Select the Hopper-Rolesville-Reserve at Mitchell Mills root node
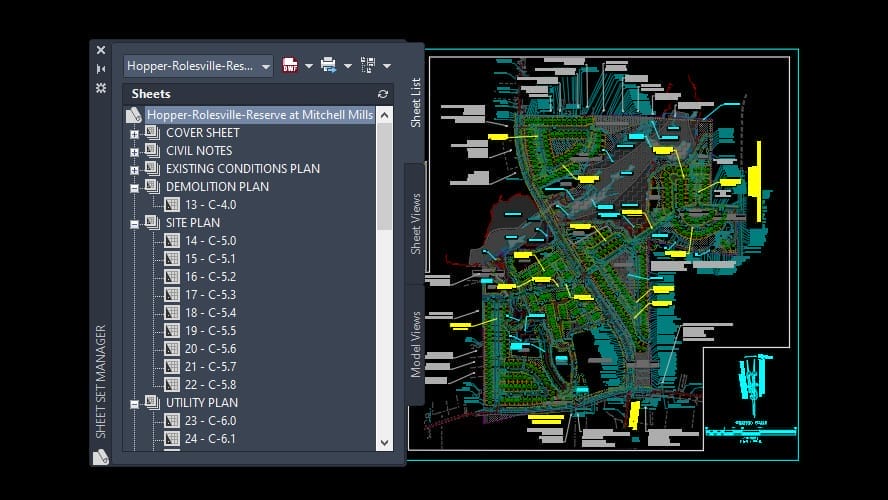The height and width of the screenshot is (500, 888). [260, 115]
